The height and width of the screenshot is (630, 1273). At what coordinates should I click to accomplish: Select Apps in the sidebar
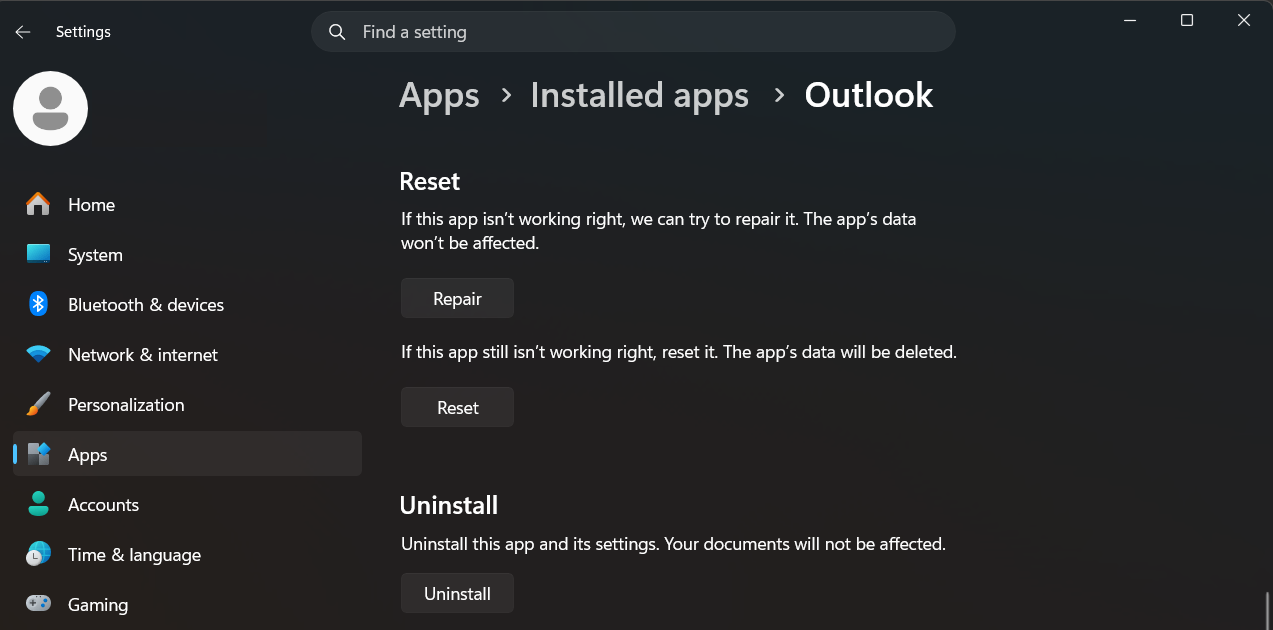click(x=187, y=454)
